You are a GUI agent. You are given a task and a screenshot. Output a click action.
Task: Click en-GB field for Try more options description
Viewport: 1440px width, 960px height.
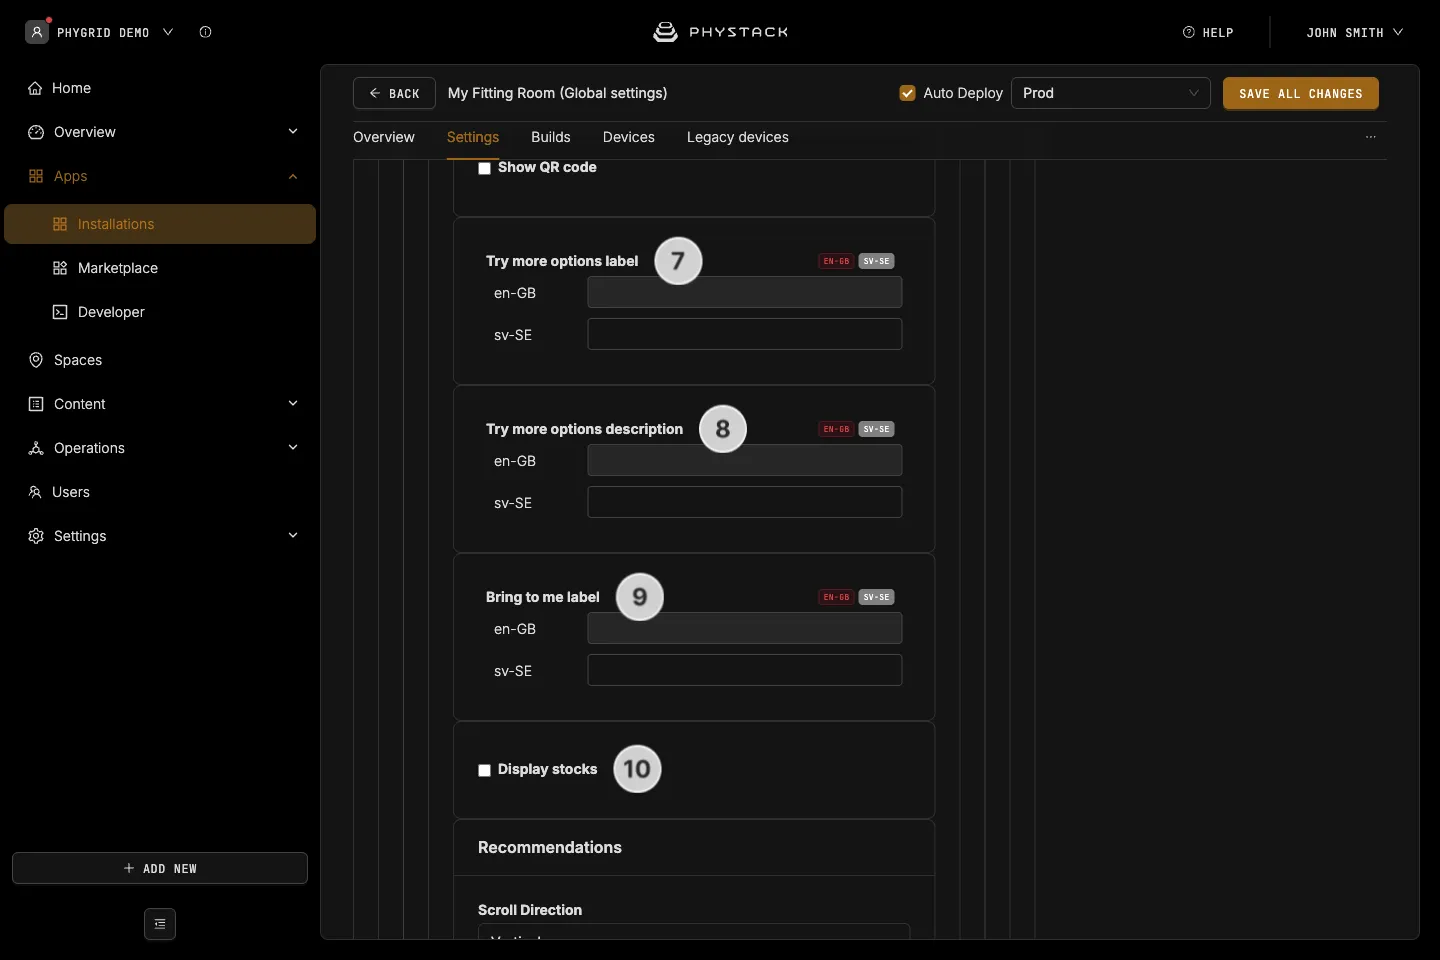click(x=745, y=460)
